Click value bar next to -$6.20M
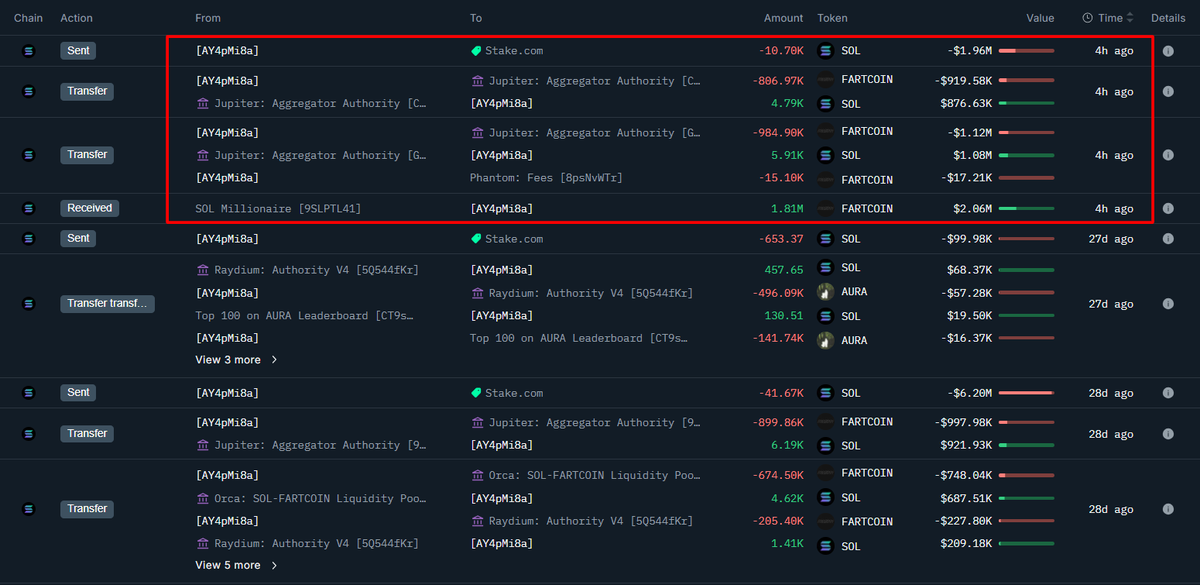 tap(1026, 393)
